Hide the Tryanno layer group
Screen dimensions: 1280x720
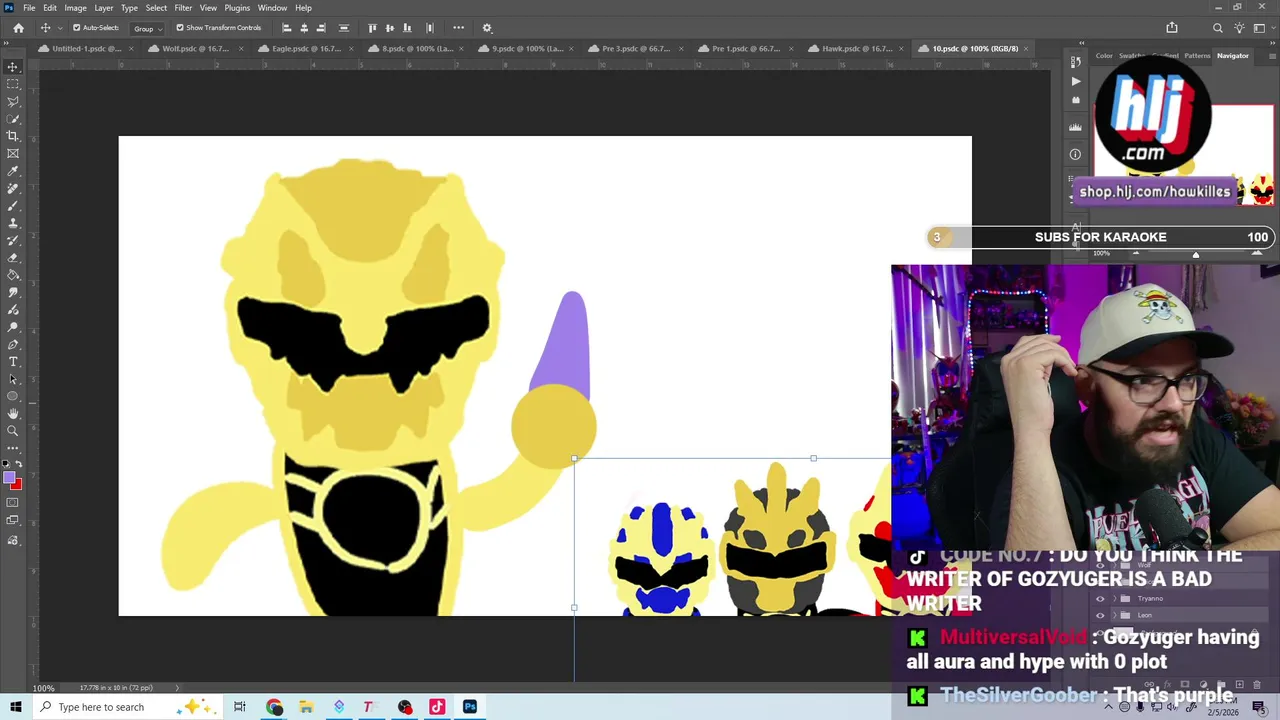(x=1100, y=599)
